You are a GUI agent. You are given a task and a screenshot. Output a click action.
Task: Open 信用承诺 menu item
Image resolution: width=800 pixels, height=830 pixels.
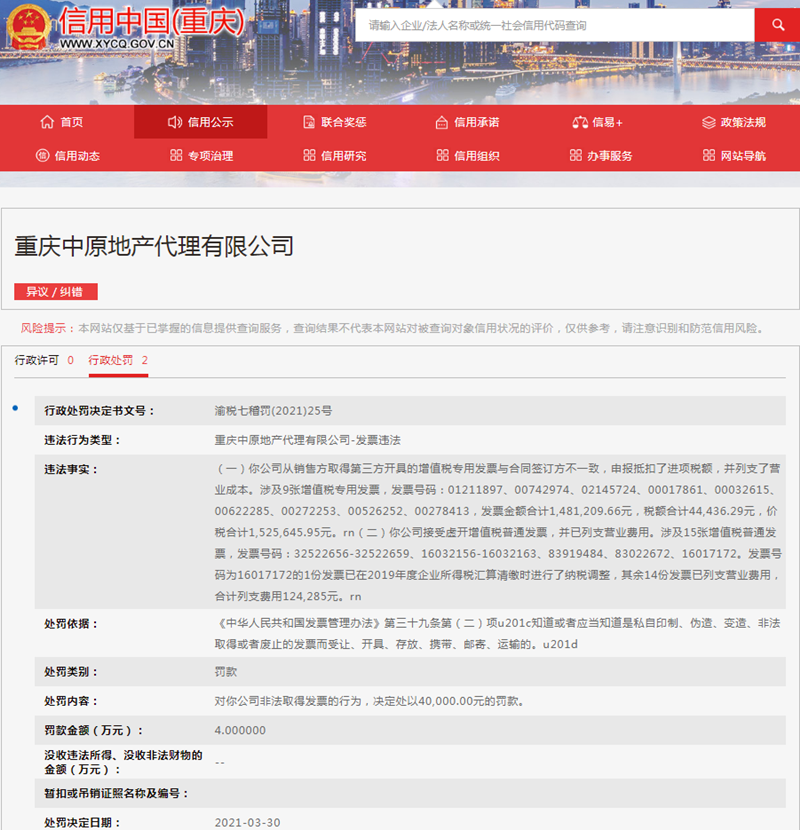click(477, 122)
